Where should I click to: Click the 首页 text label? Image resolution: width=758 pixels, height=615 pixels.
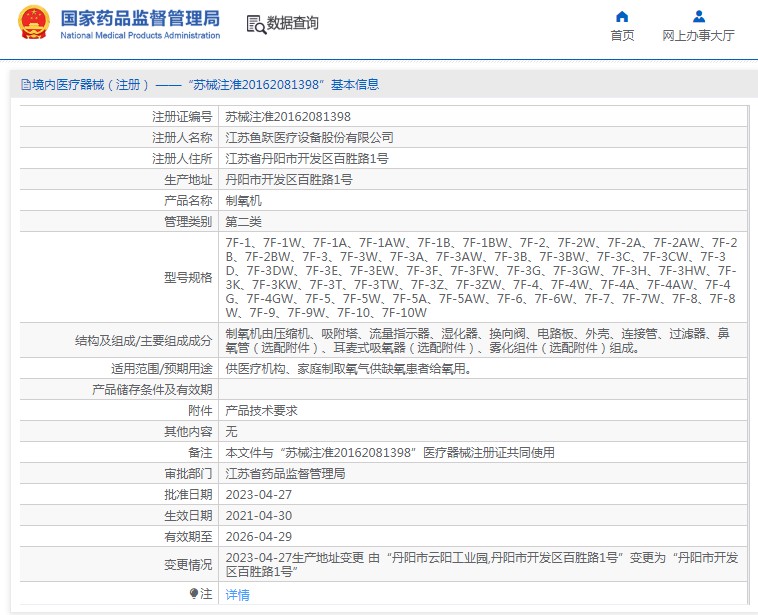click(622, 35)
